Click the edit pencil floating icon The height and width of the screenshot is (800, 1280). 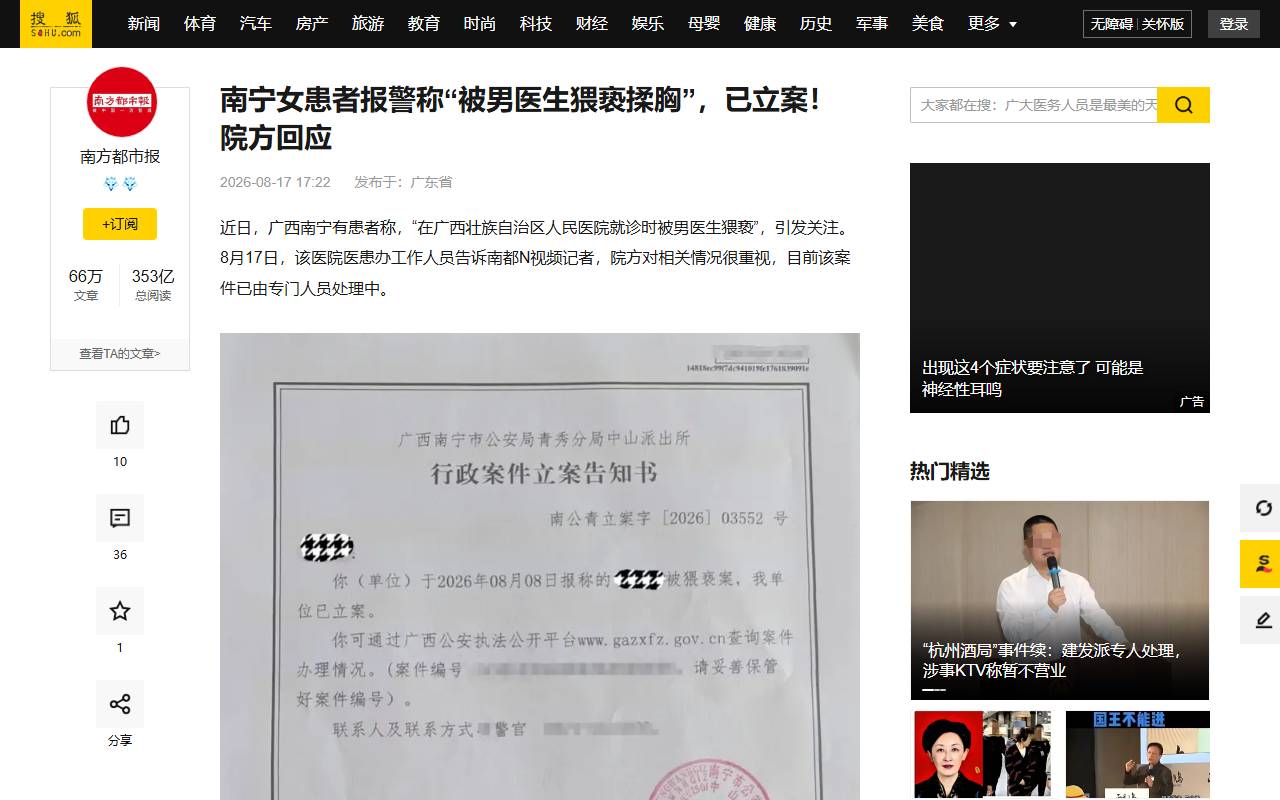point(1264,620)
